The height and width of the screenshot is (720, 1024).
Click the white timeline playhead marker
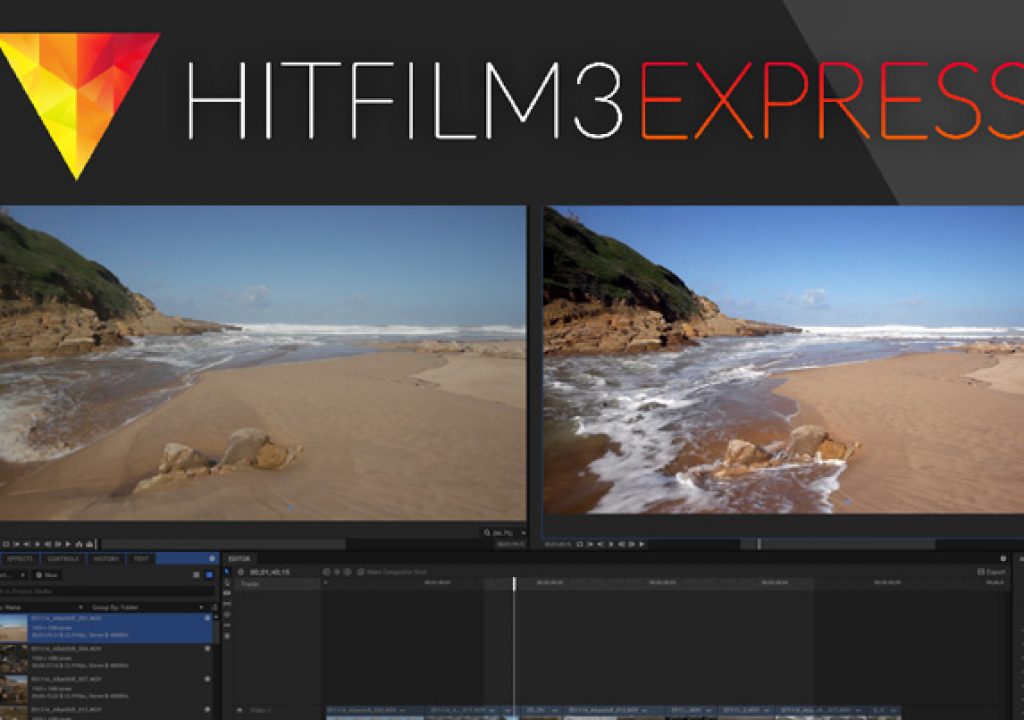coord(514,584)
